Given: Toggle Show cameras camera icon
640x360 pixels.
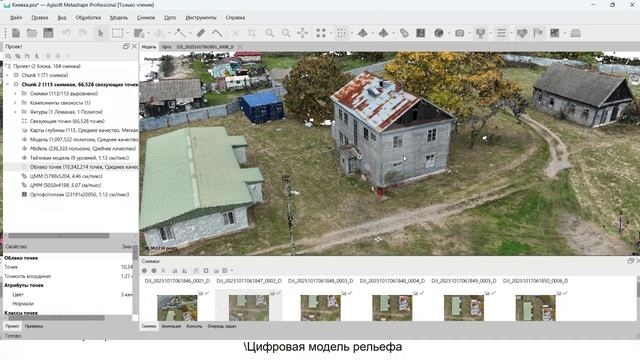Looking at the screenshot, I should [x=460, y=33].
